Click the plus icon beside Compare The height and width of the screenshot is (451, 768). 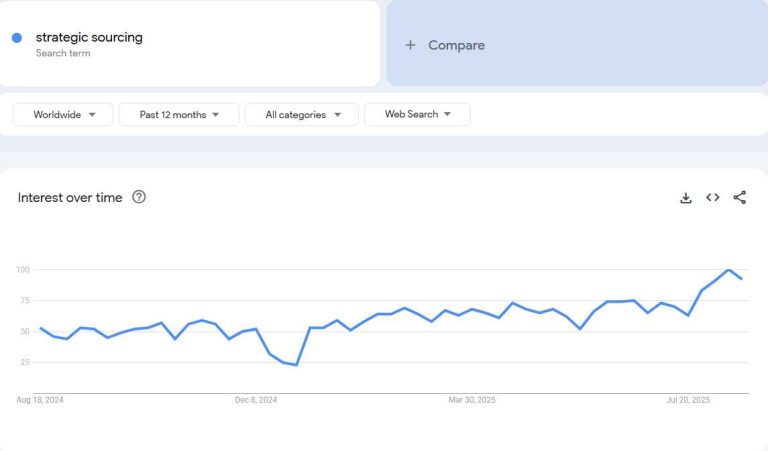click(x=410, y=45)
